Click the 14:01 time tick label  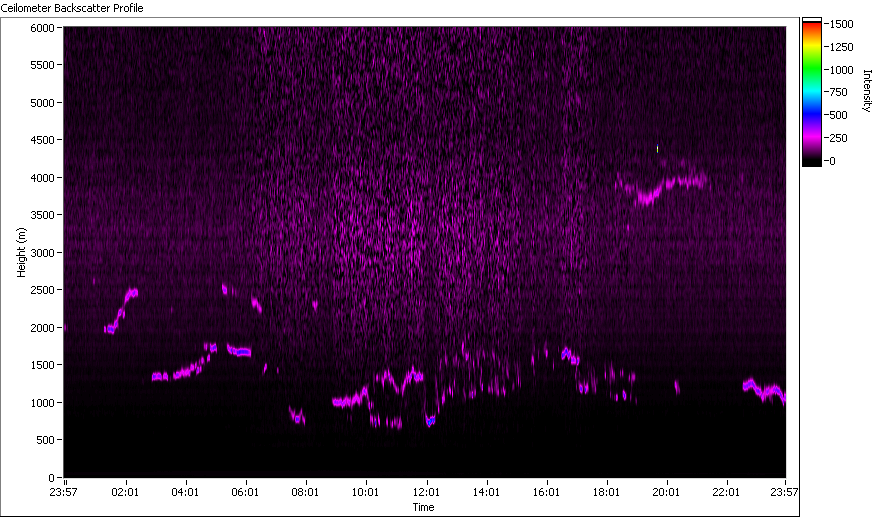coord(486,492)
